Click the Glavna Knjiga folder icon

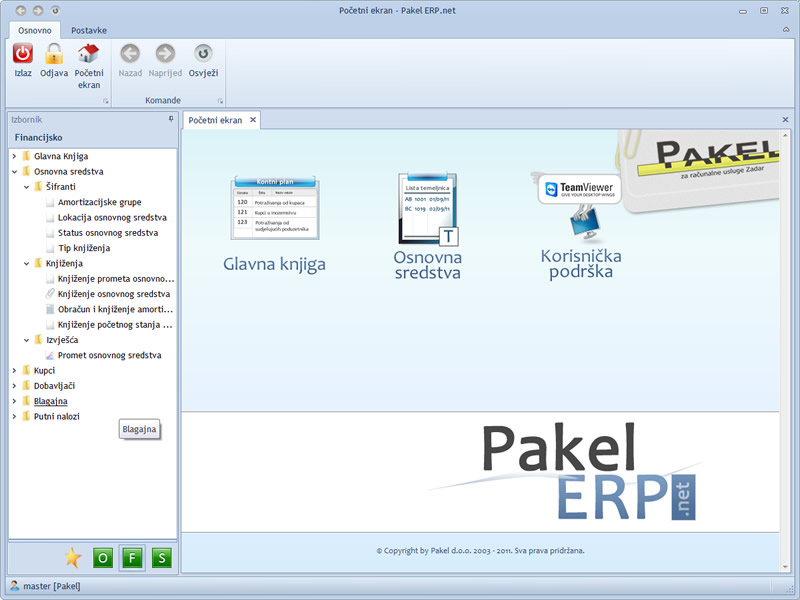click(27, 156)
